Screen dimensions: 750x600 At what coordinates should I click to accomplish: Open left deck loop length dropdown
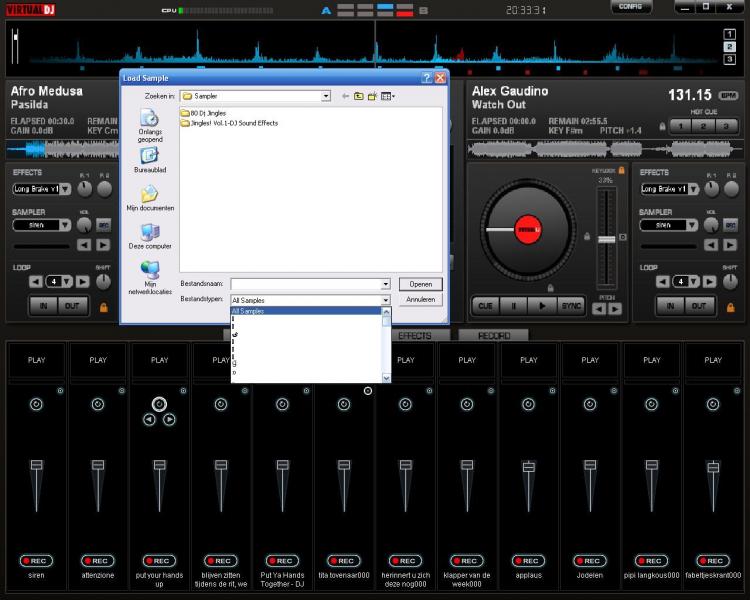(x=67, y=281)
